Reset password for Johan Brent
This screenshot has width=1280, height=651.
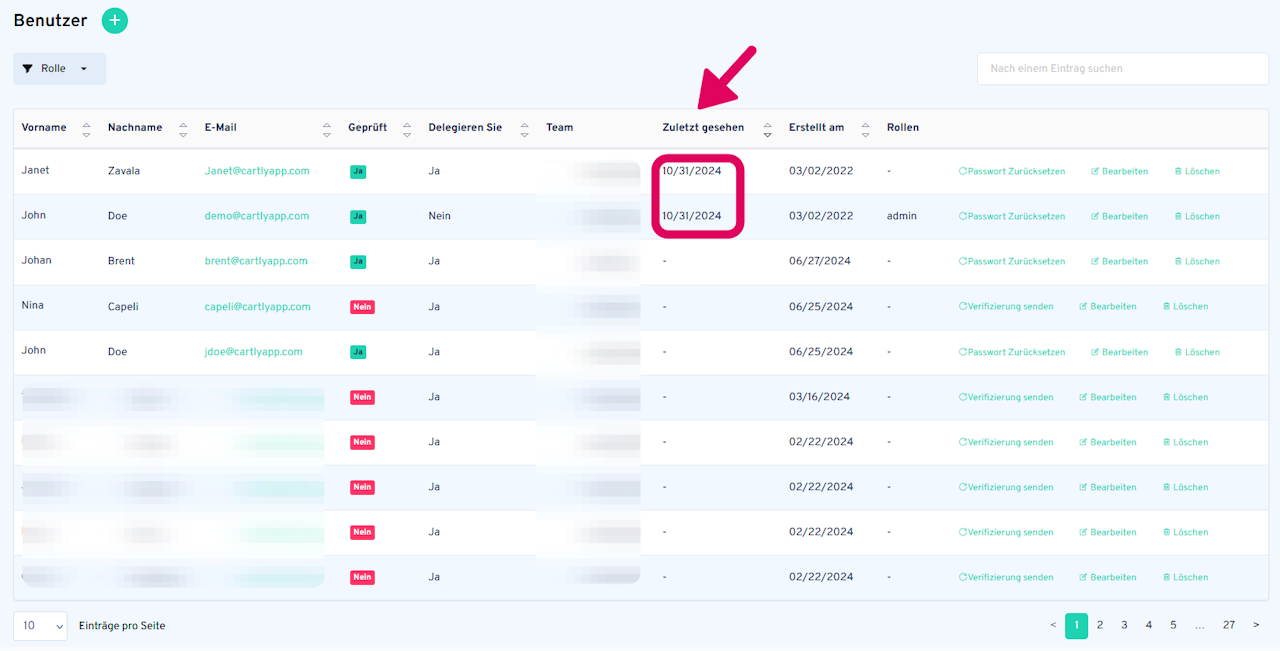coord(1012,261)
